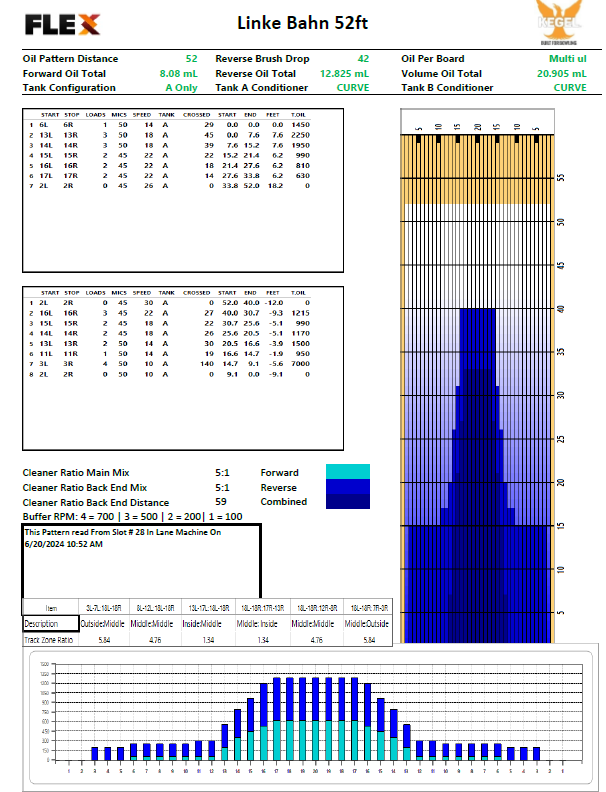Click the 1170 total oil cell

point(300,333)
